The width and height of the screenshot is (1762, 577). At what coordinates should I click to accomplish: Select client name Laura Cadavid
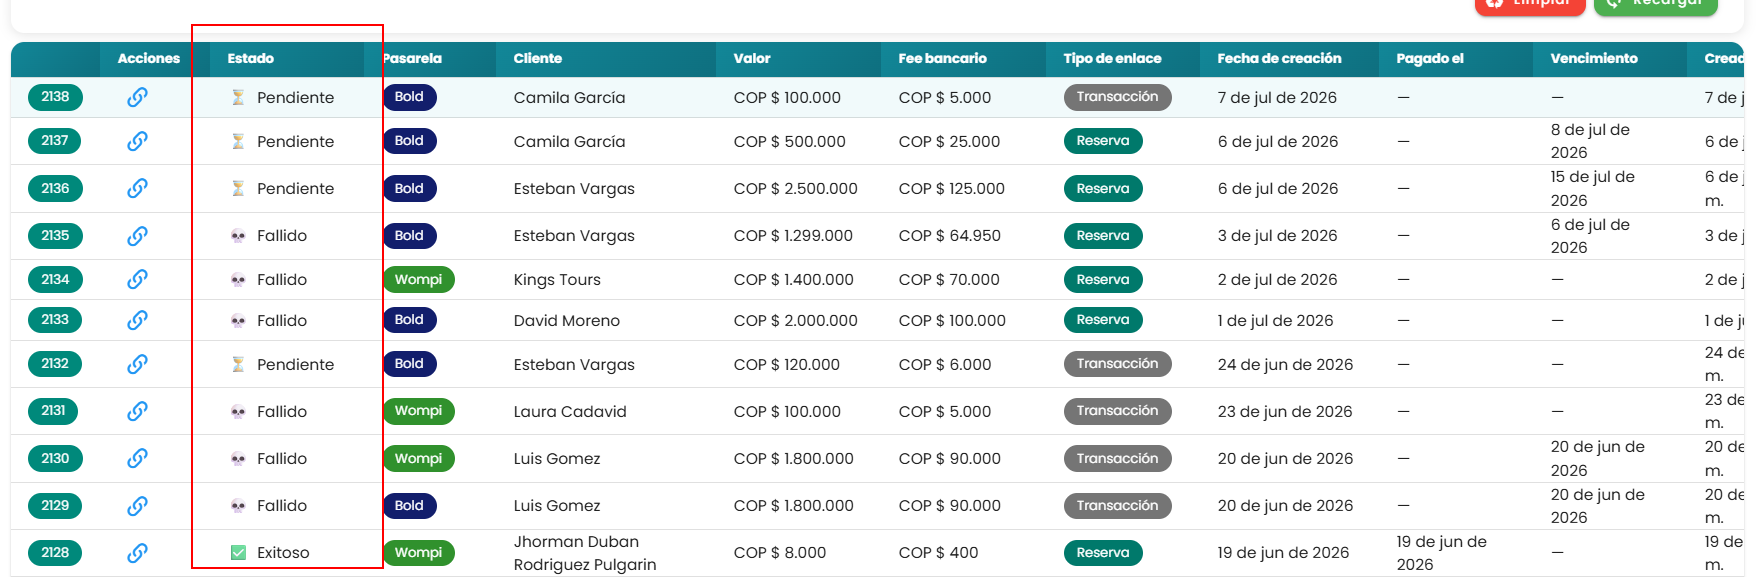coord(570,412)
